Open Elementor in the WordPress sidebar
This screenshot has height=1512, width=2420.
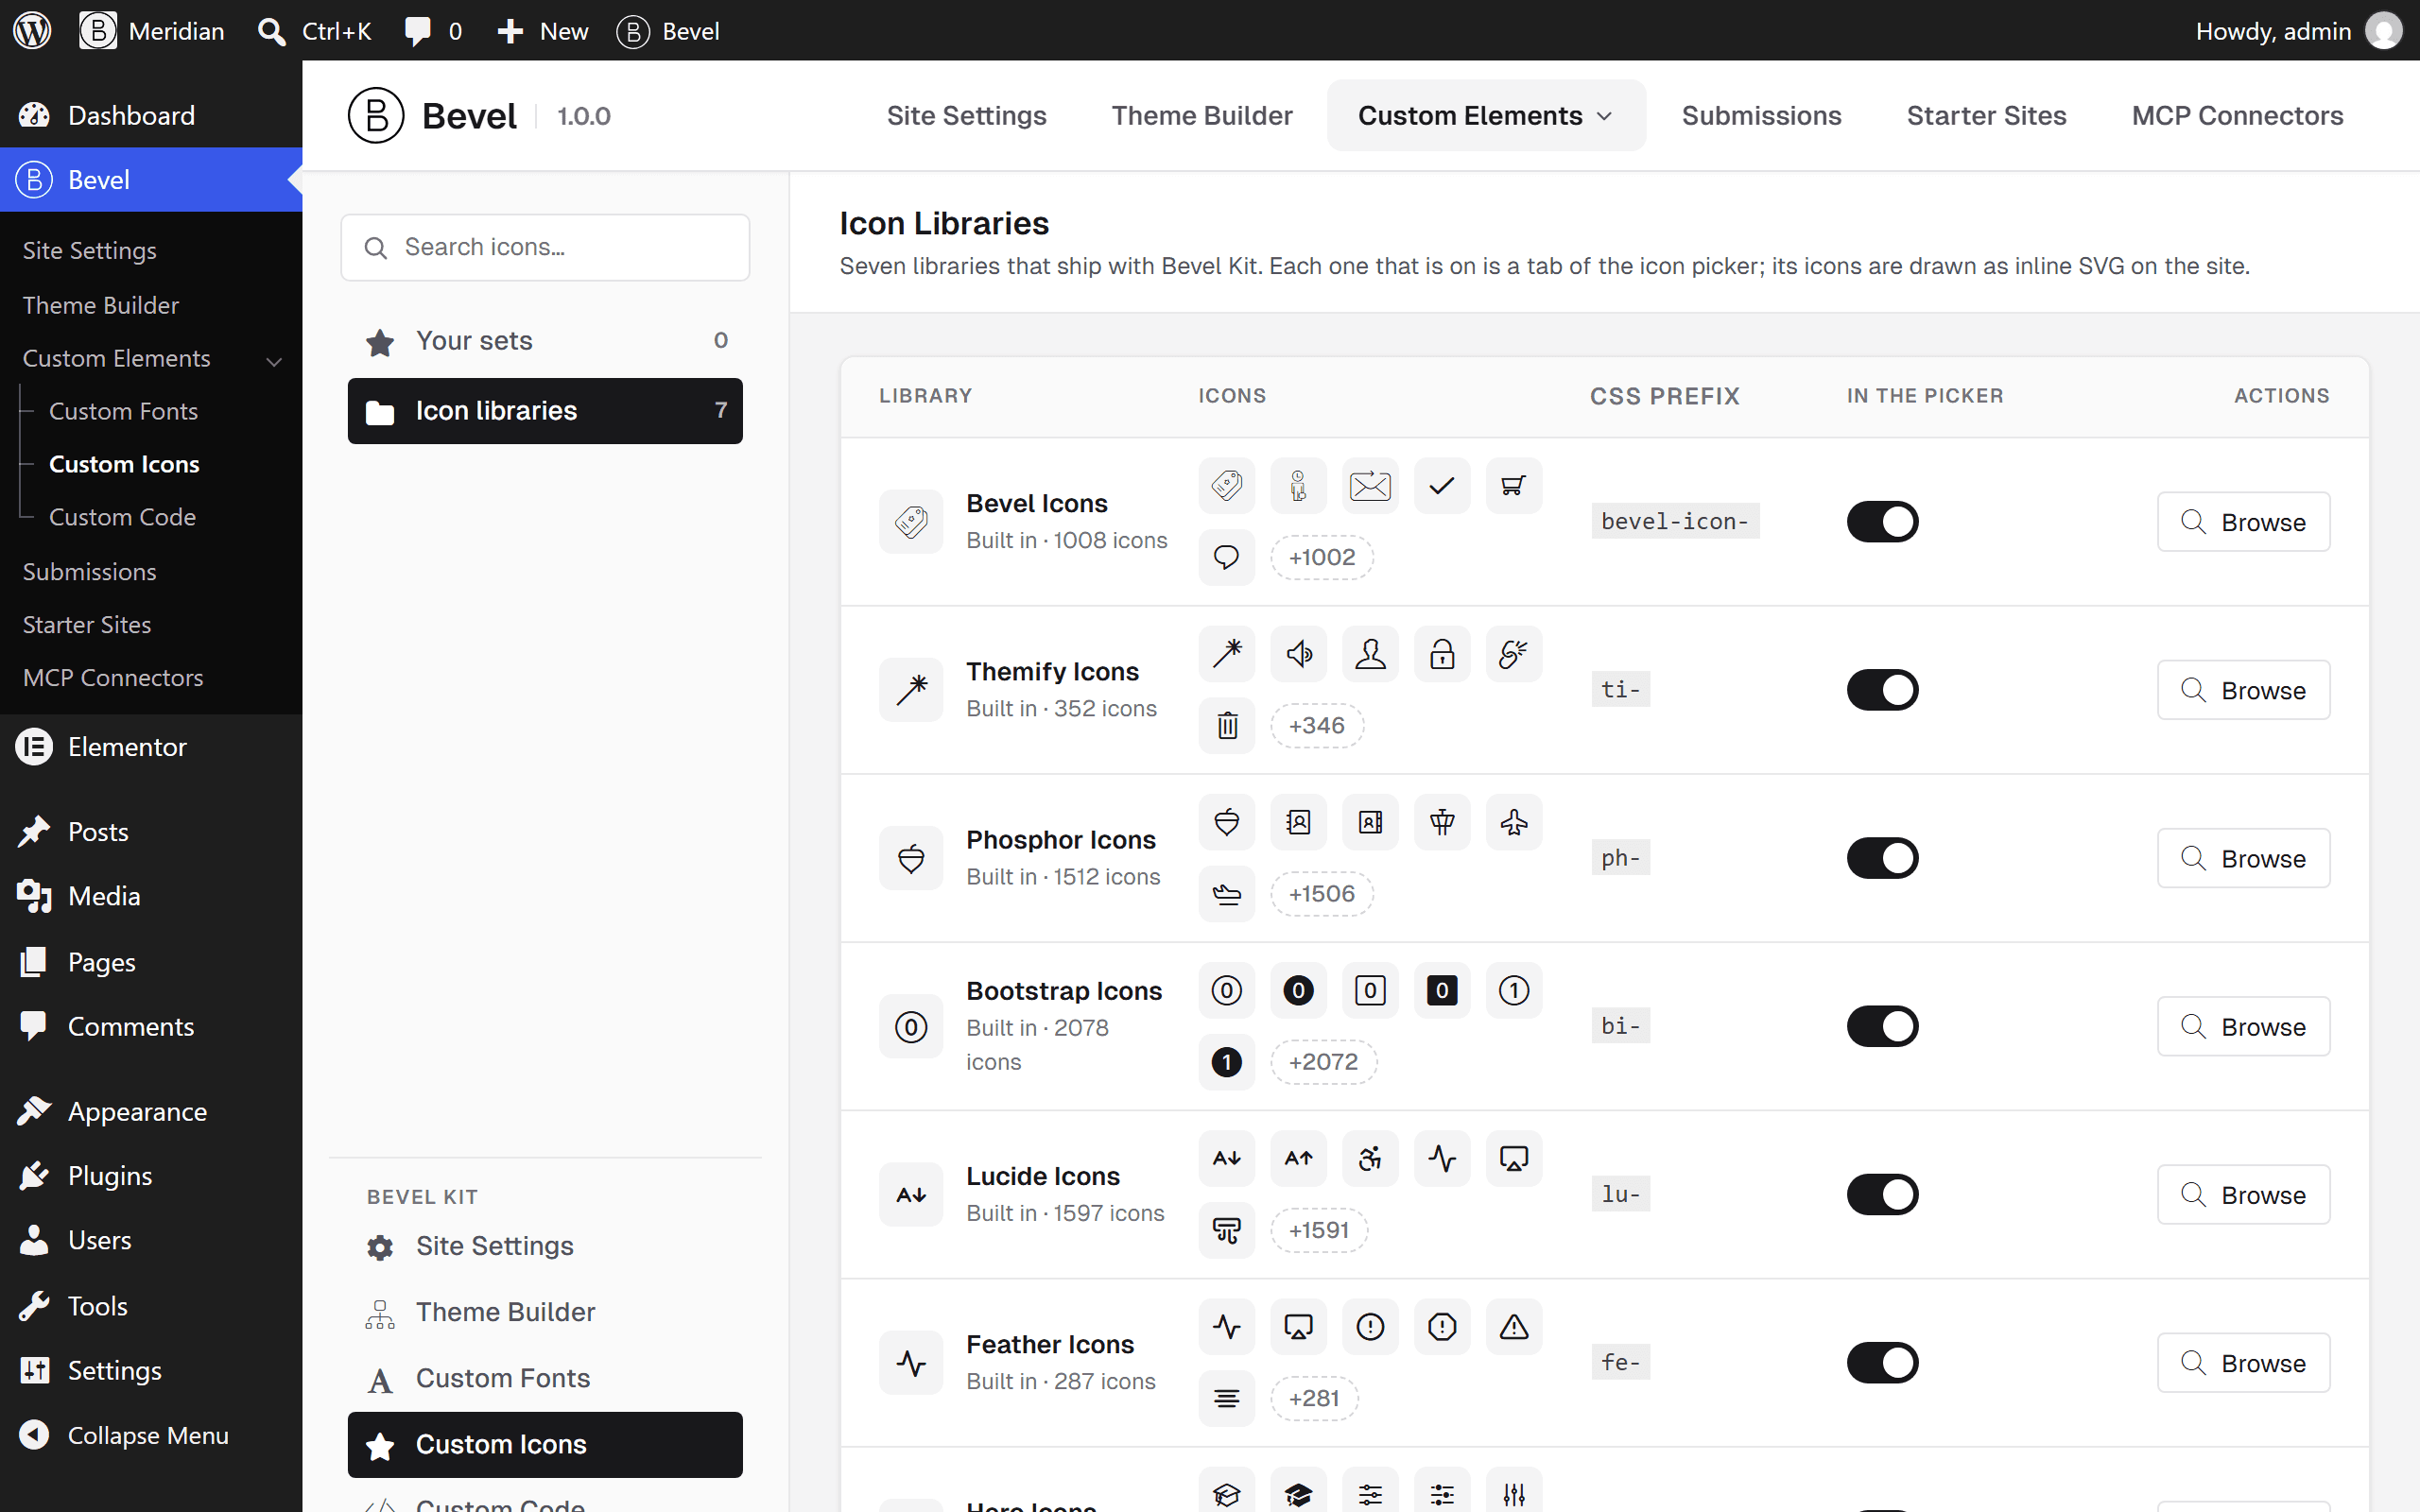tap(127, 746)
